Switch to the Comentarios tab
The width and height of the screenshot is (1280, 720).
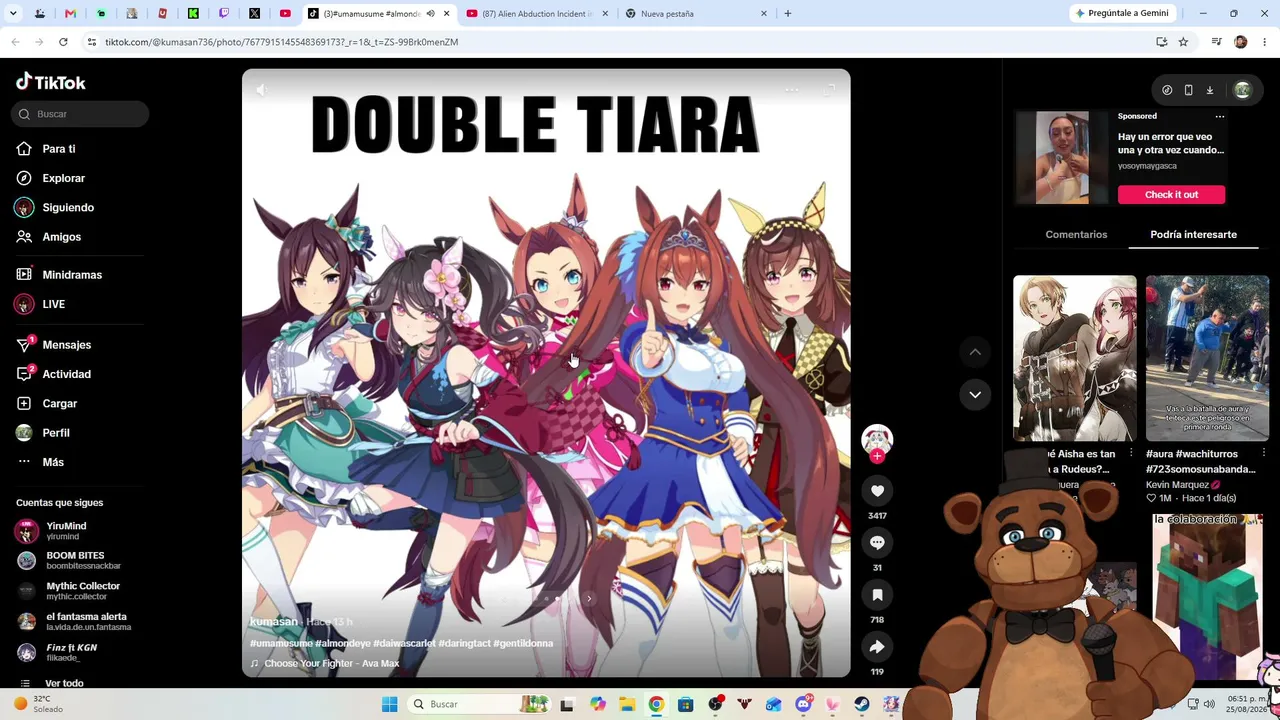(1076, 235)
